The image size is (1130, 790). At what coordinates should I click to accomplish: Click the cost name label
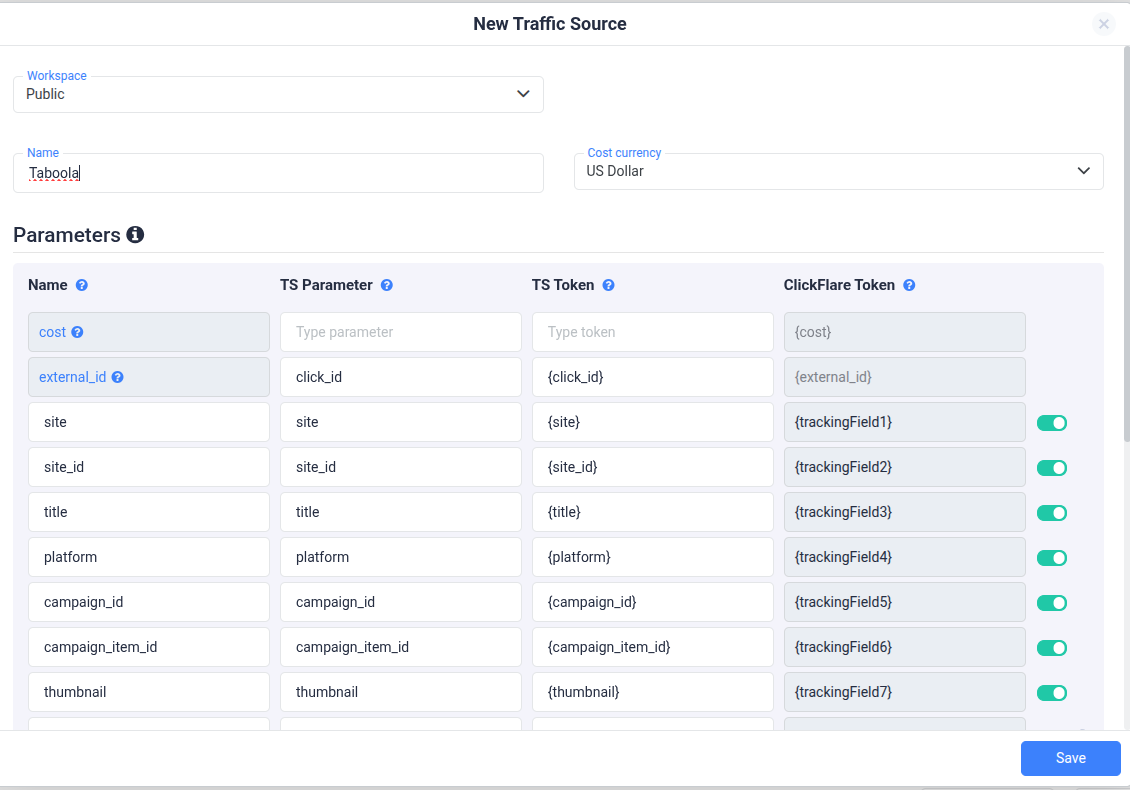[x=52, y=332]
